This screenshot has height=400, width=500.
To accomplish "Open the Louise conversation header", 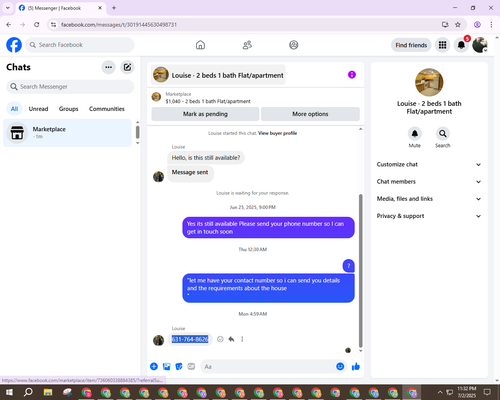I will click(218, 75).
